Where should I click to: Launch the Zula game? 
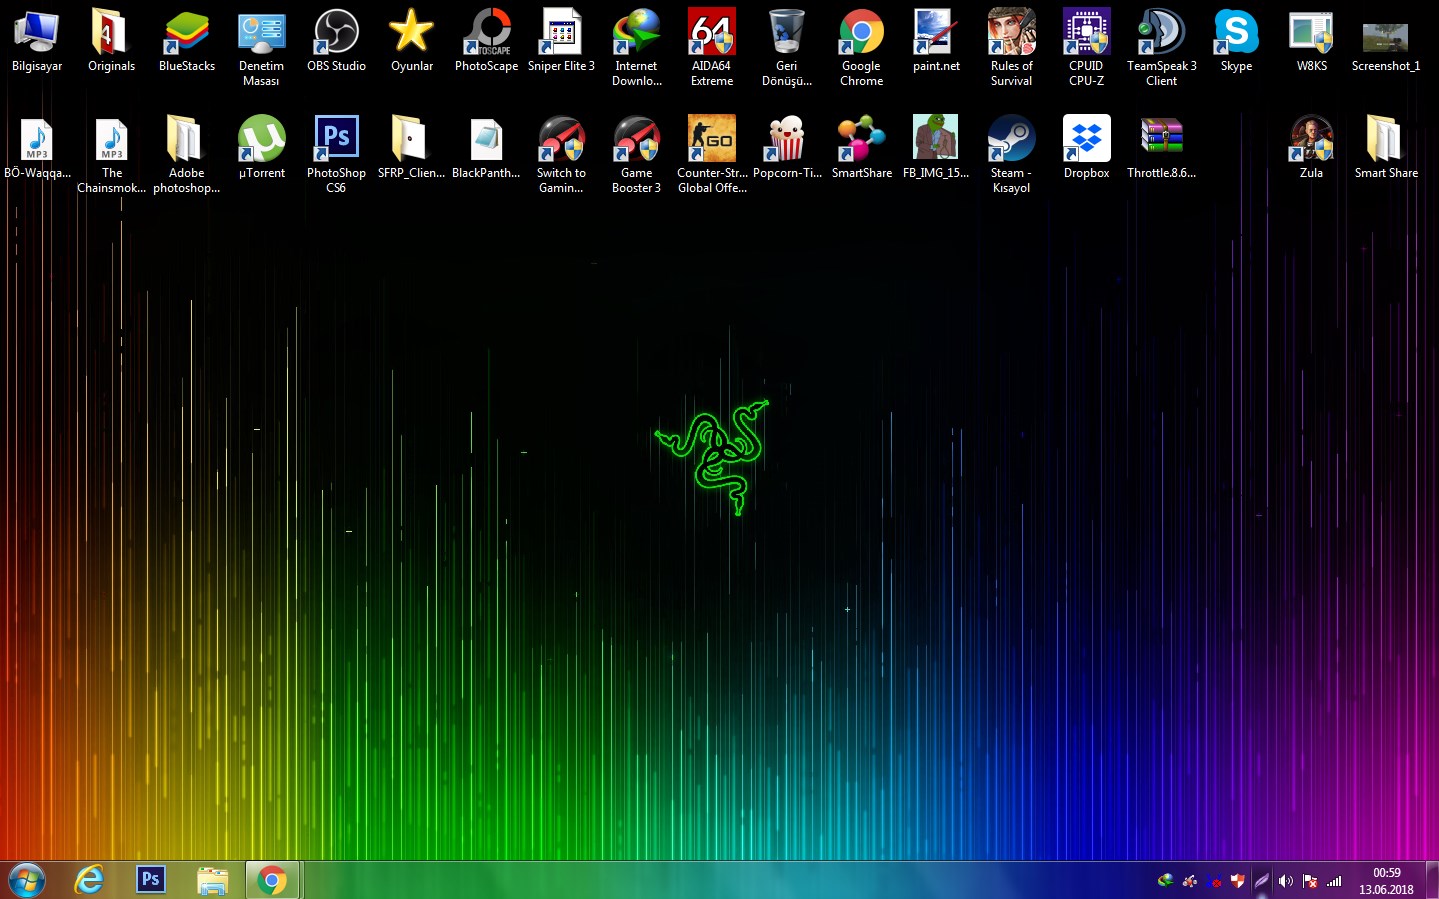pos(1311,148)
